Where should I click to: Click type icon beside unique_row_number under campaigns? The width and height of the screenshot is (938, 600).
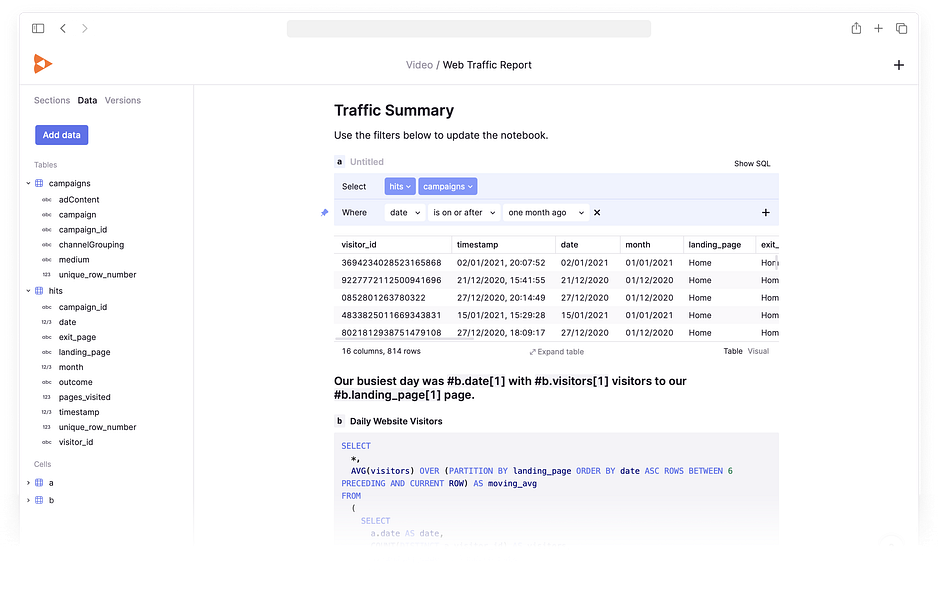47,275
